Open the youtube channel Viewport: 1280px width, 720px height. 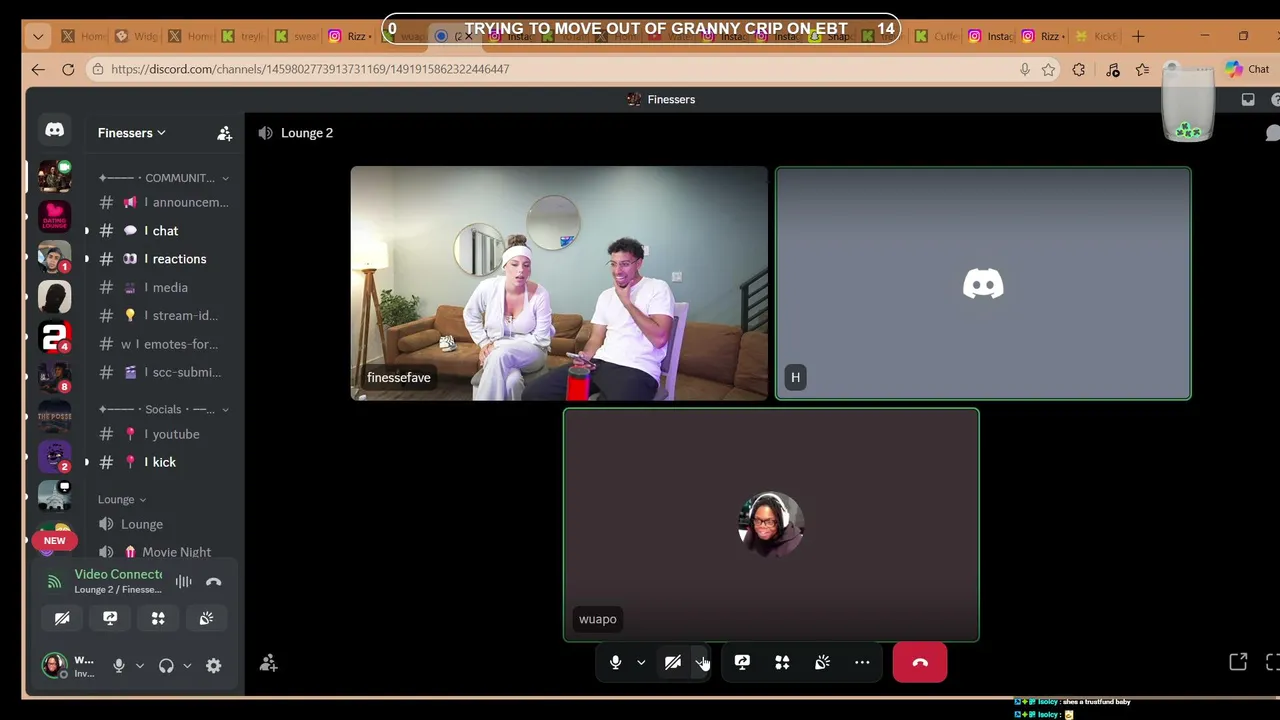[164, 434]
